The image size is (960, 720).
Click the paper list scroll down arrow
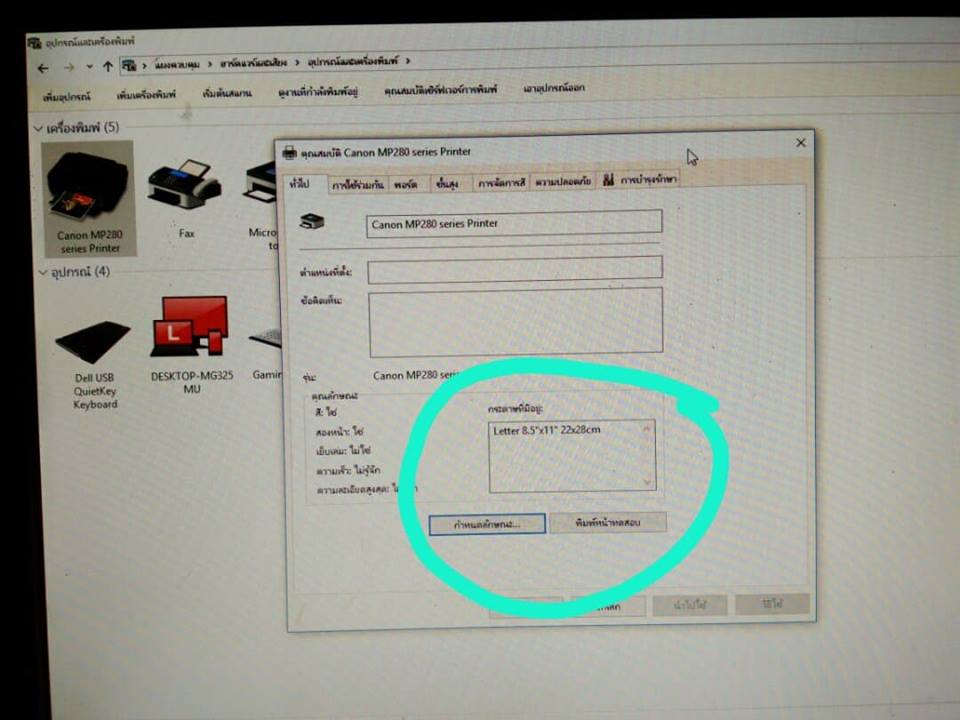pos(648,483)
